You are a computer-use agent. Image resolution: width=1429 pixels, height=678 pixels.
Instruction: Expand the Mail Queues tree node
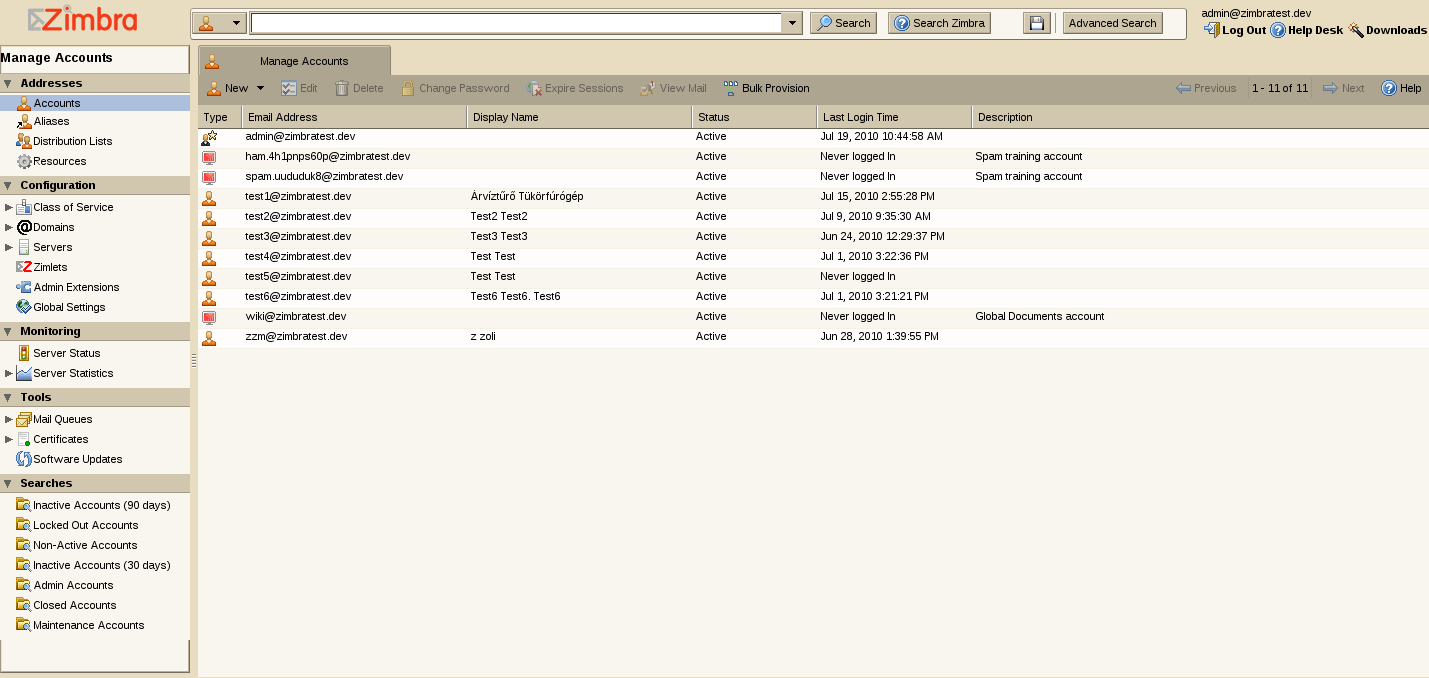point(9,419)
